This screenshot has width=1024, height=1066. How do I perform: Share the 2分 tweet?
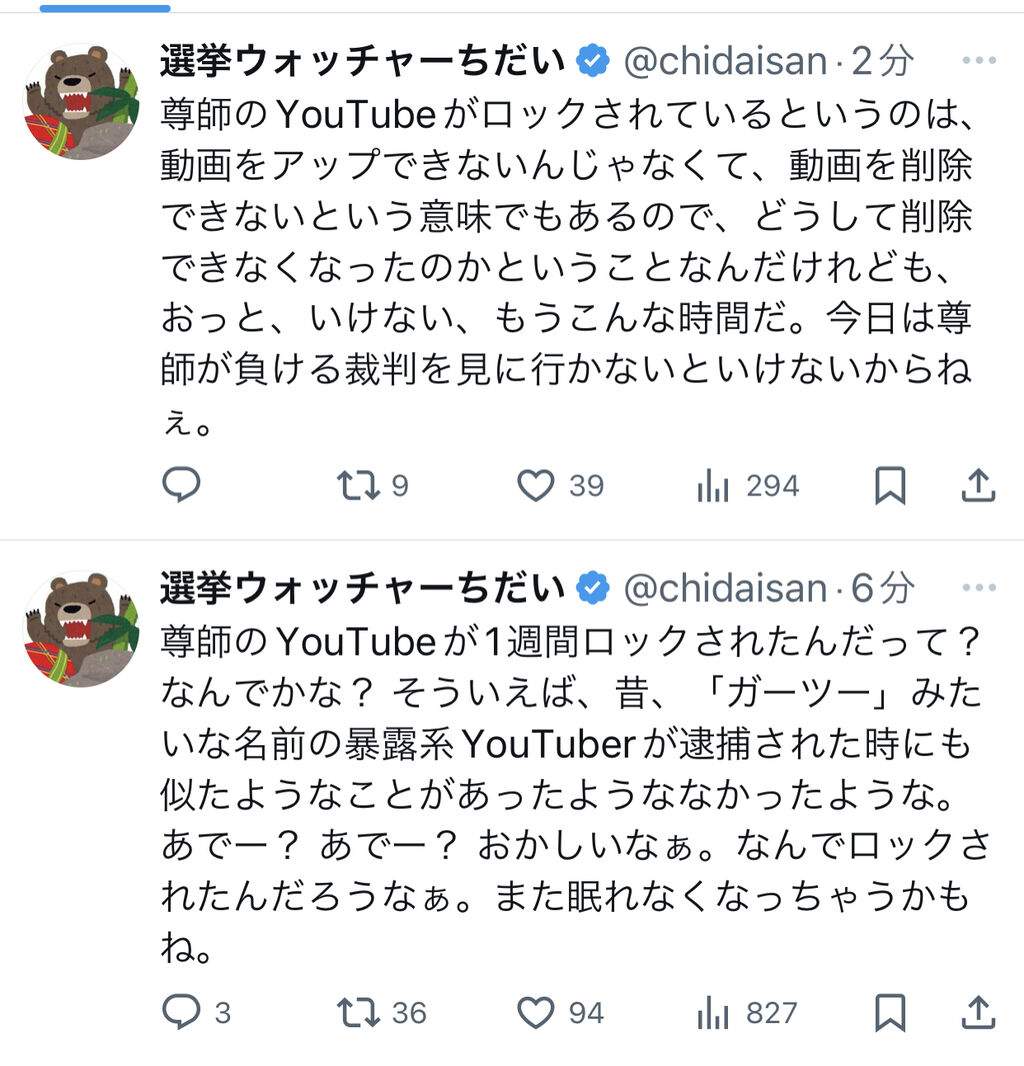[x=978, y=486]
